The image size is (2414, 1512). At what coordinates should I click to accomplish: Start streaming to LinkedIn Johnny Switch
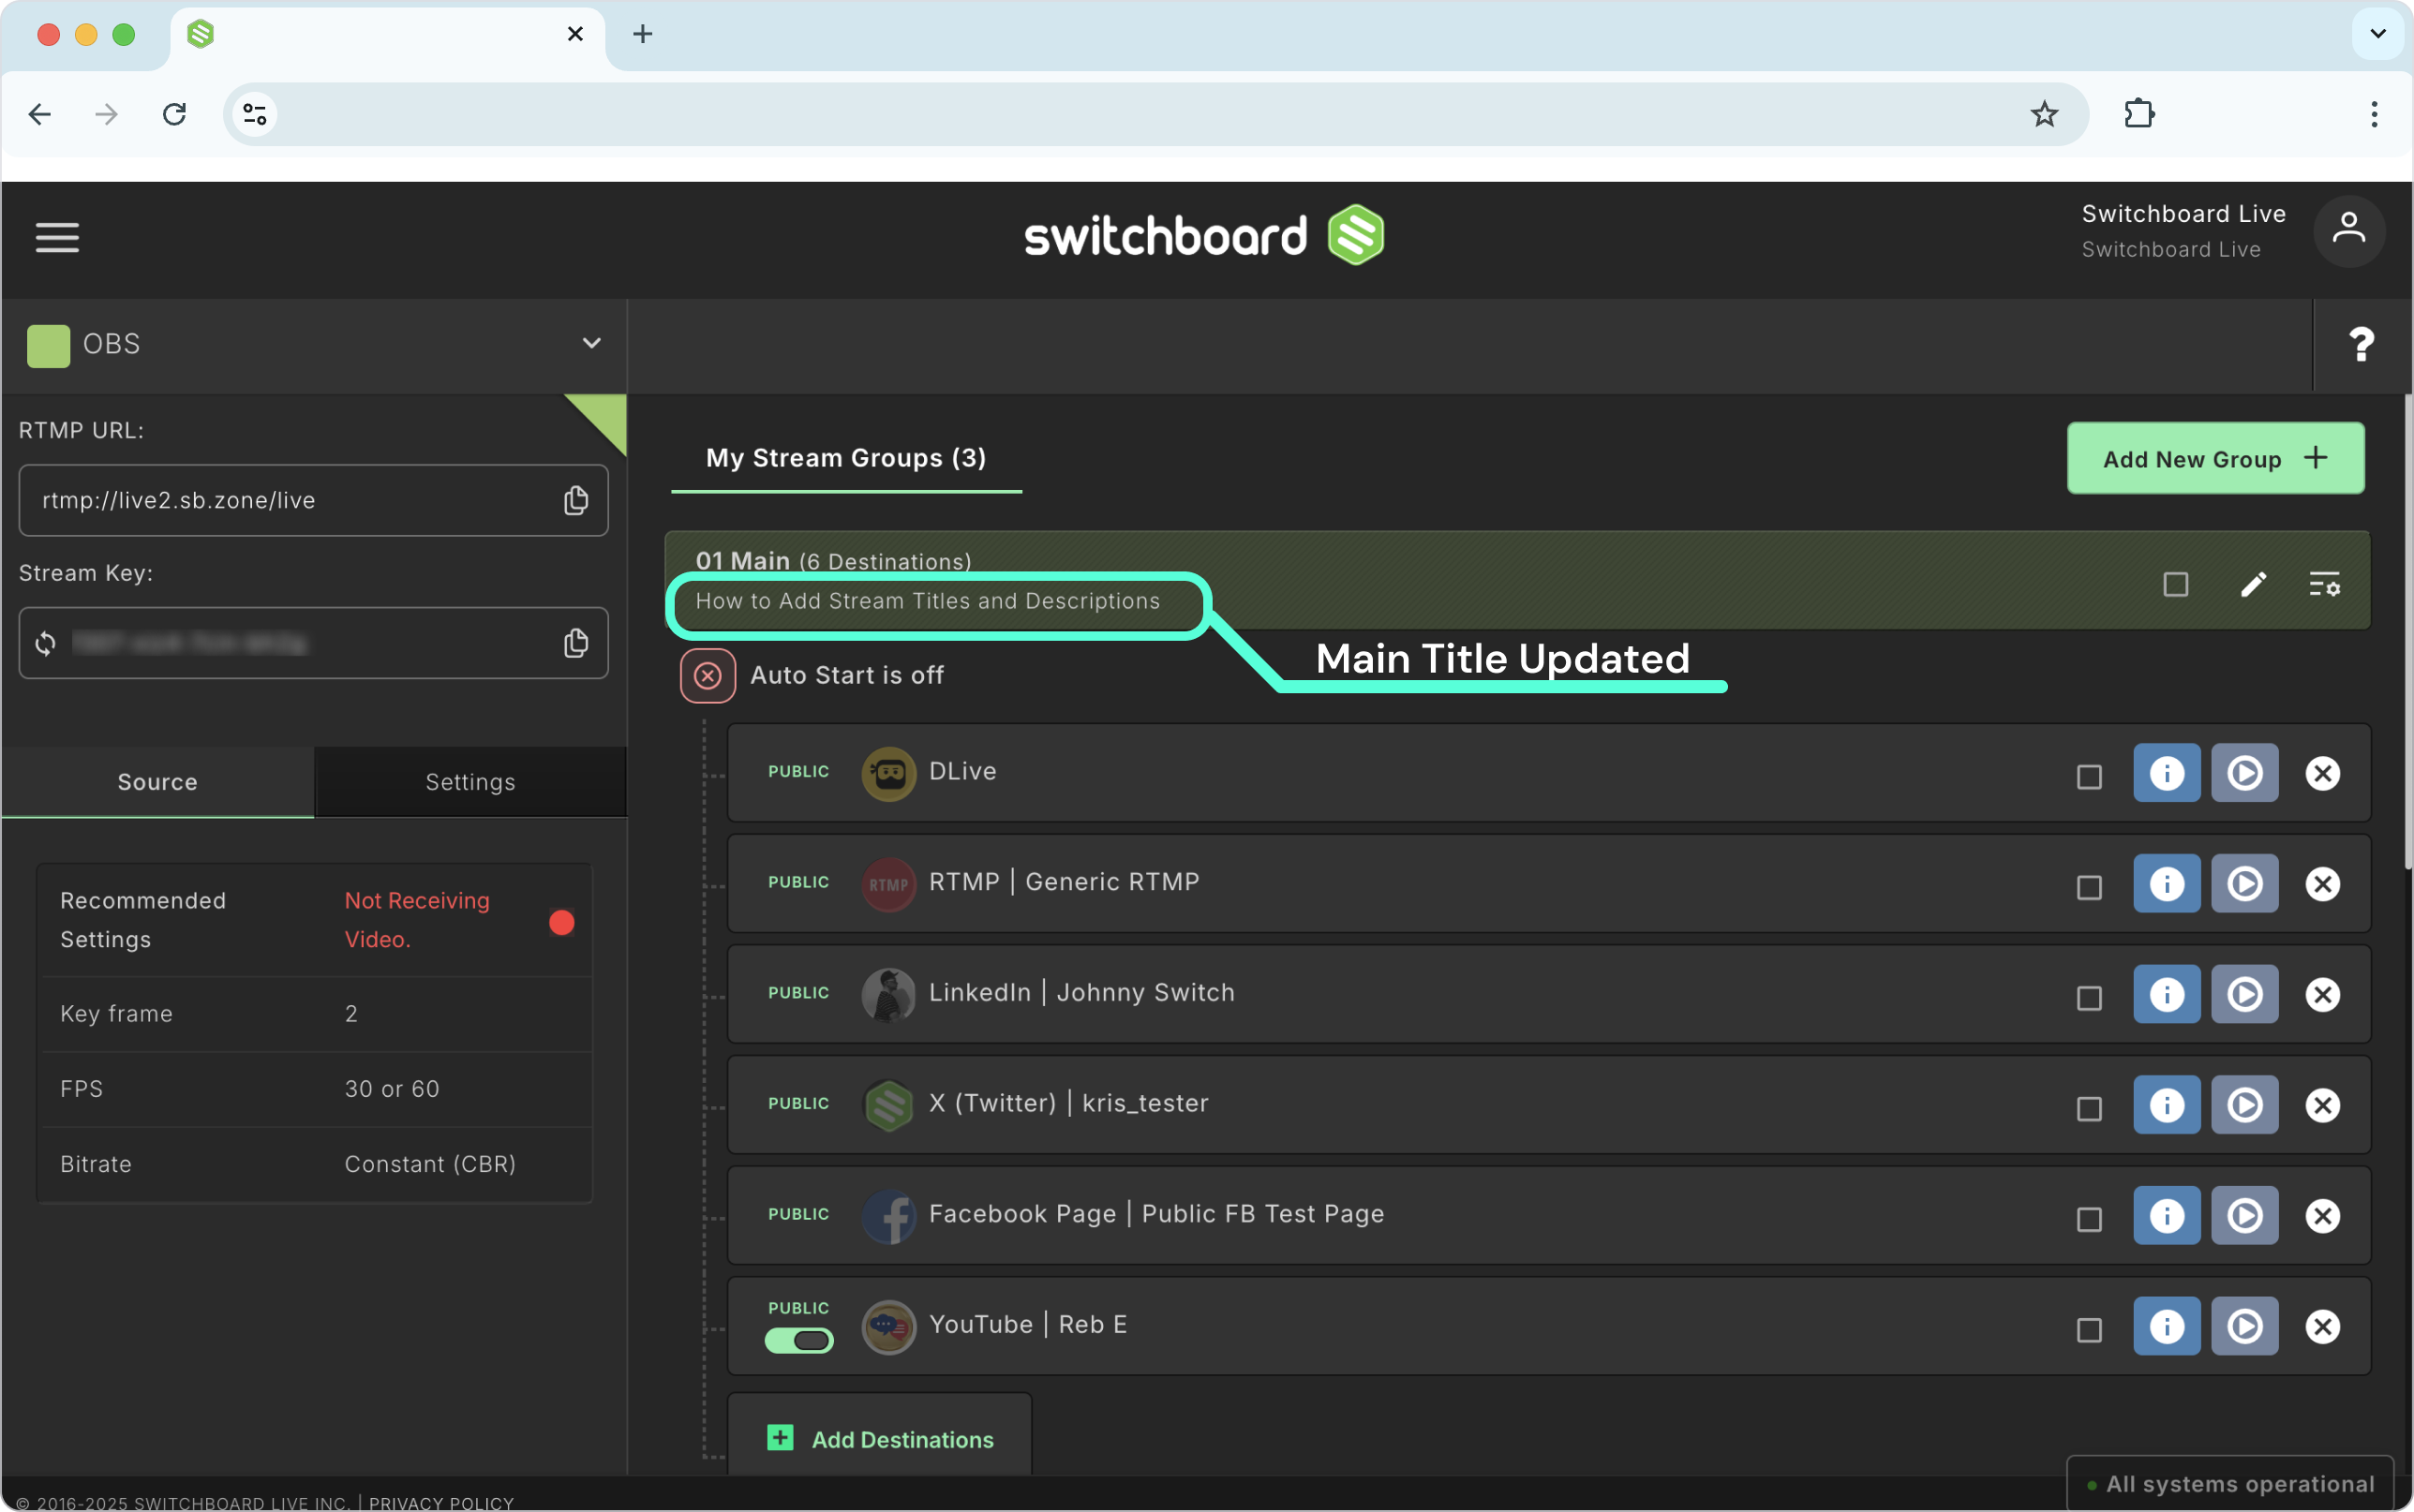2245,995
